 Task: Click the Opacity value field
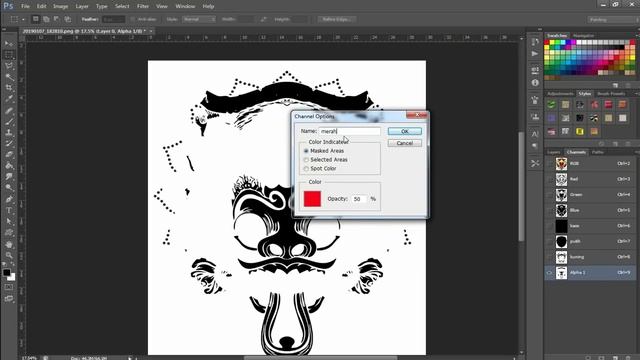click(x=358, y=199)
